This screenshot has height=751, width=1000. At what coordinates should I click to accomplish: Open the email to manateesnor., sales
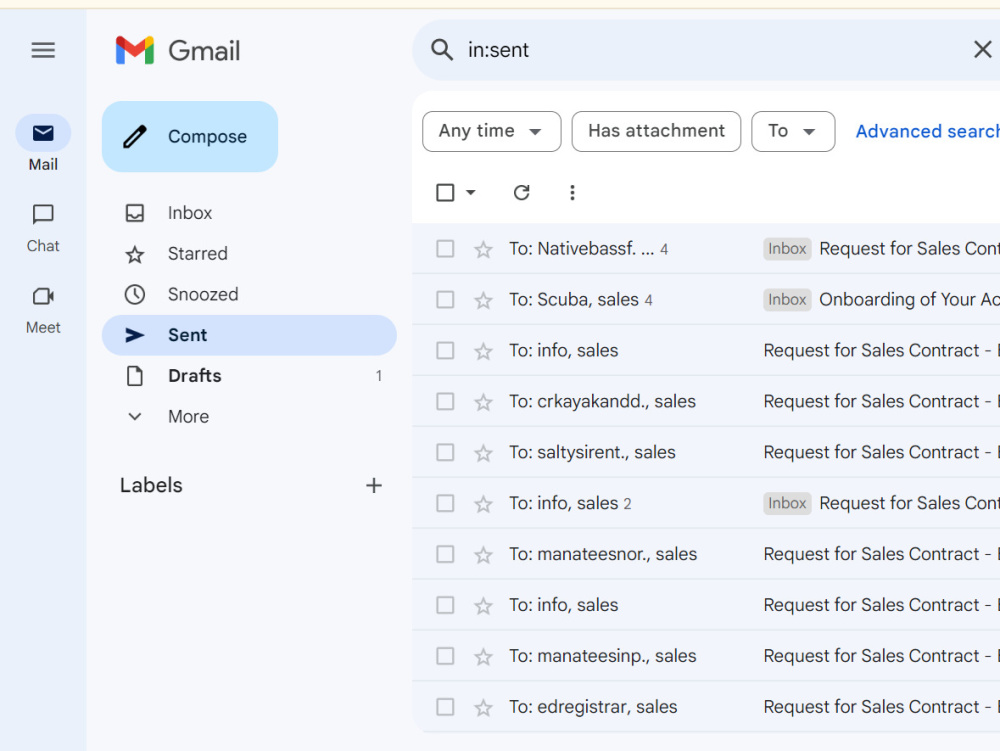tap(706, 554)
